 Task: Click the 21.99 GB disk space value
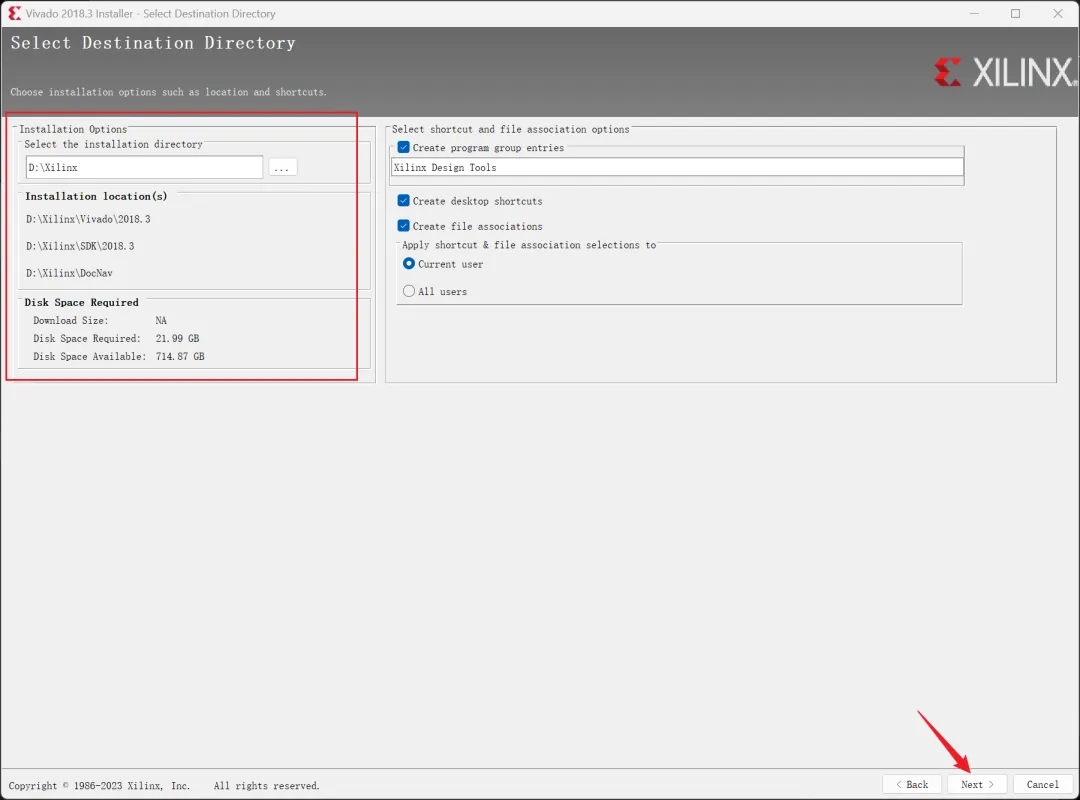coord(177,338)
